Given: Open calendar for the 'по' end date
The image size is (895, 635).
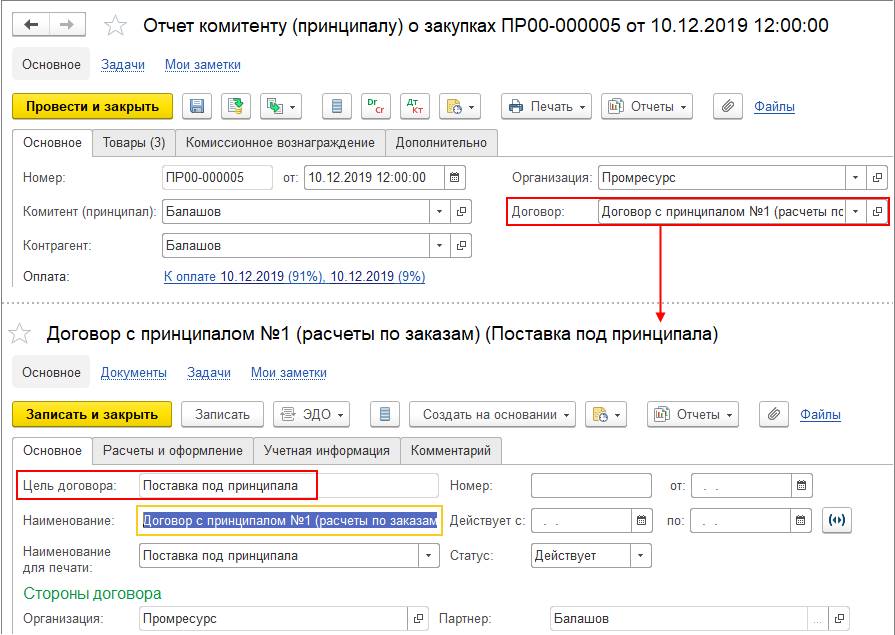Looking at the screenshot, I should (801, 520).
